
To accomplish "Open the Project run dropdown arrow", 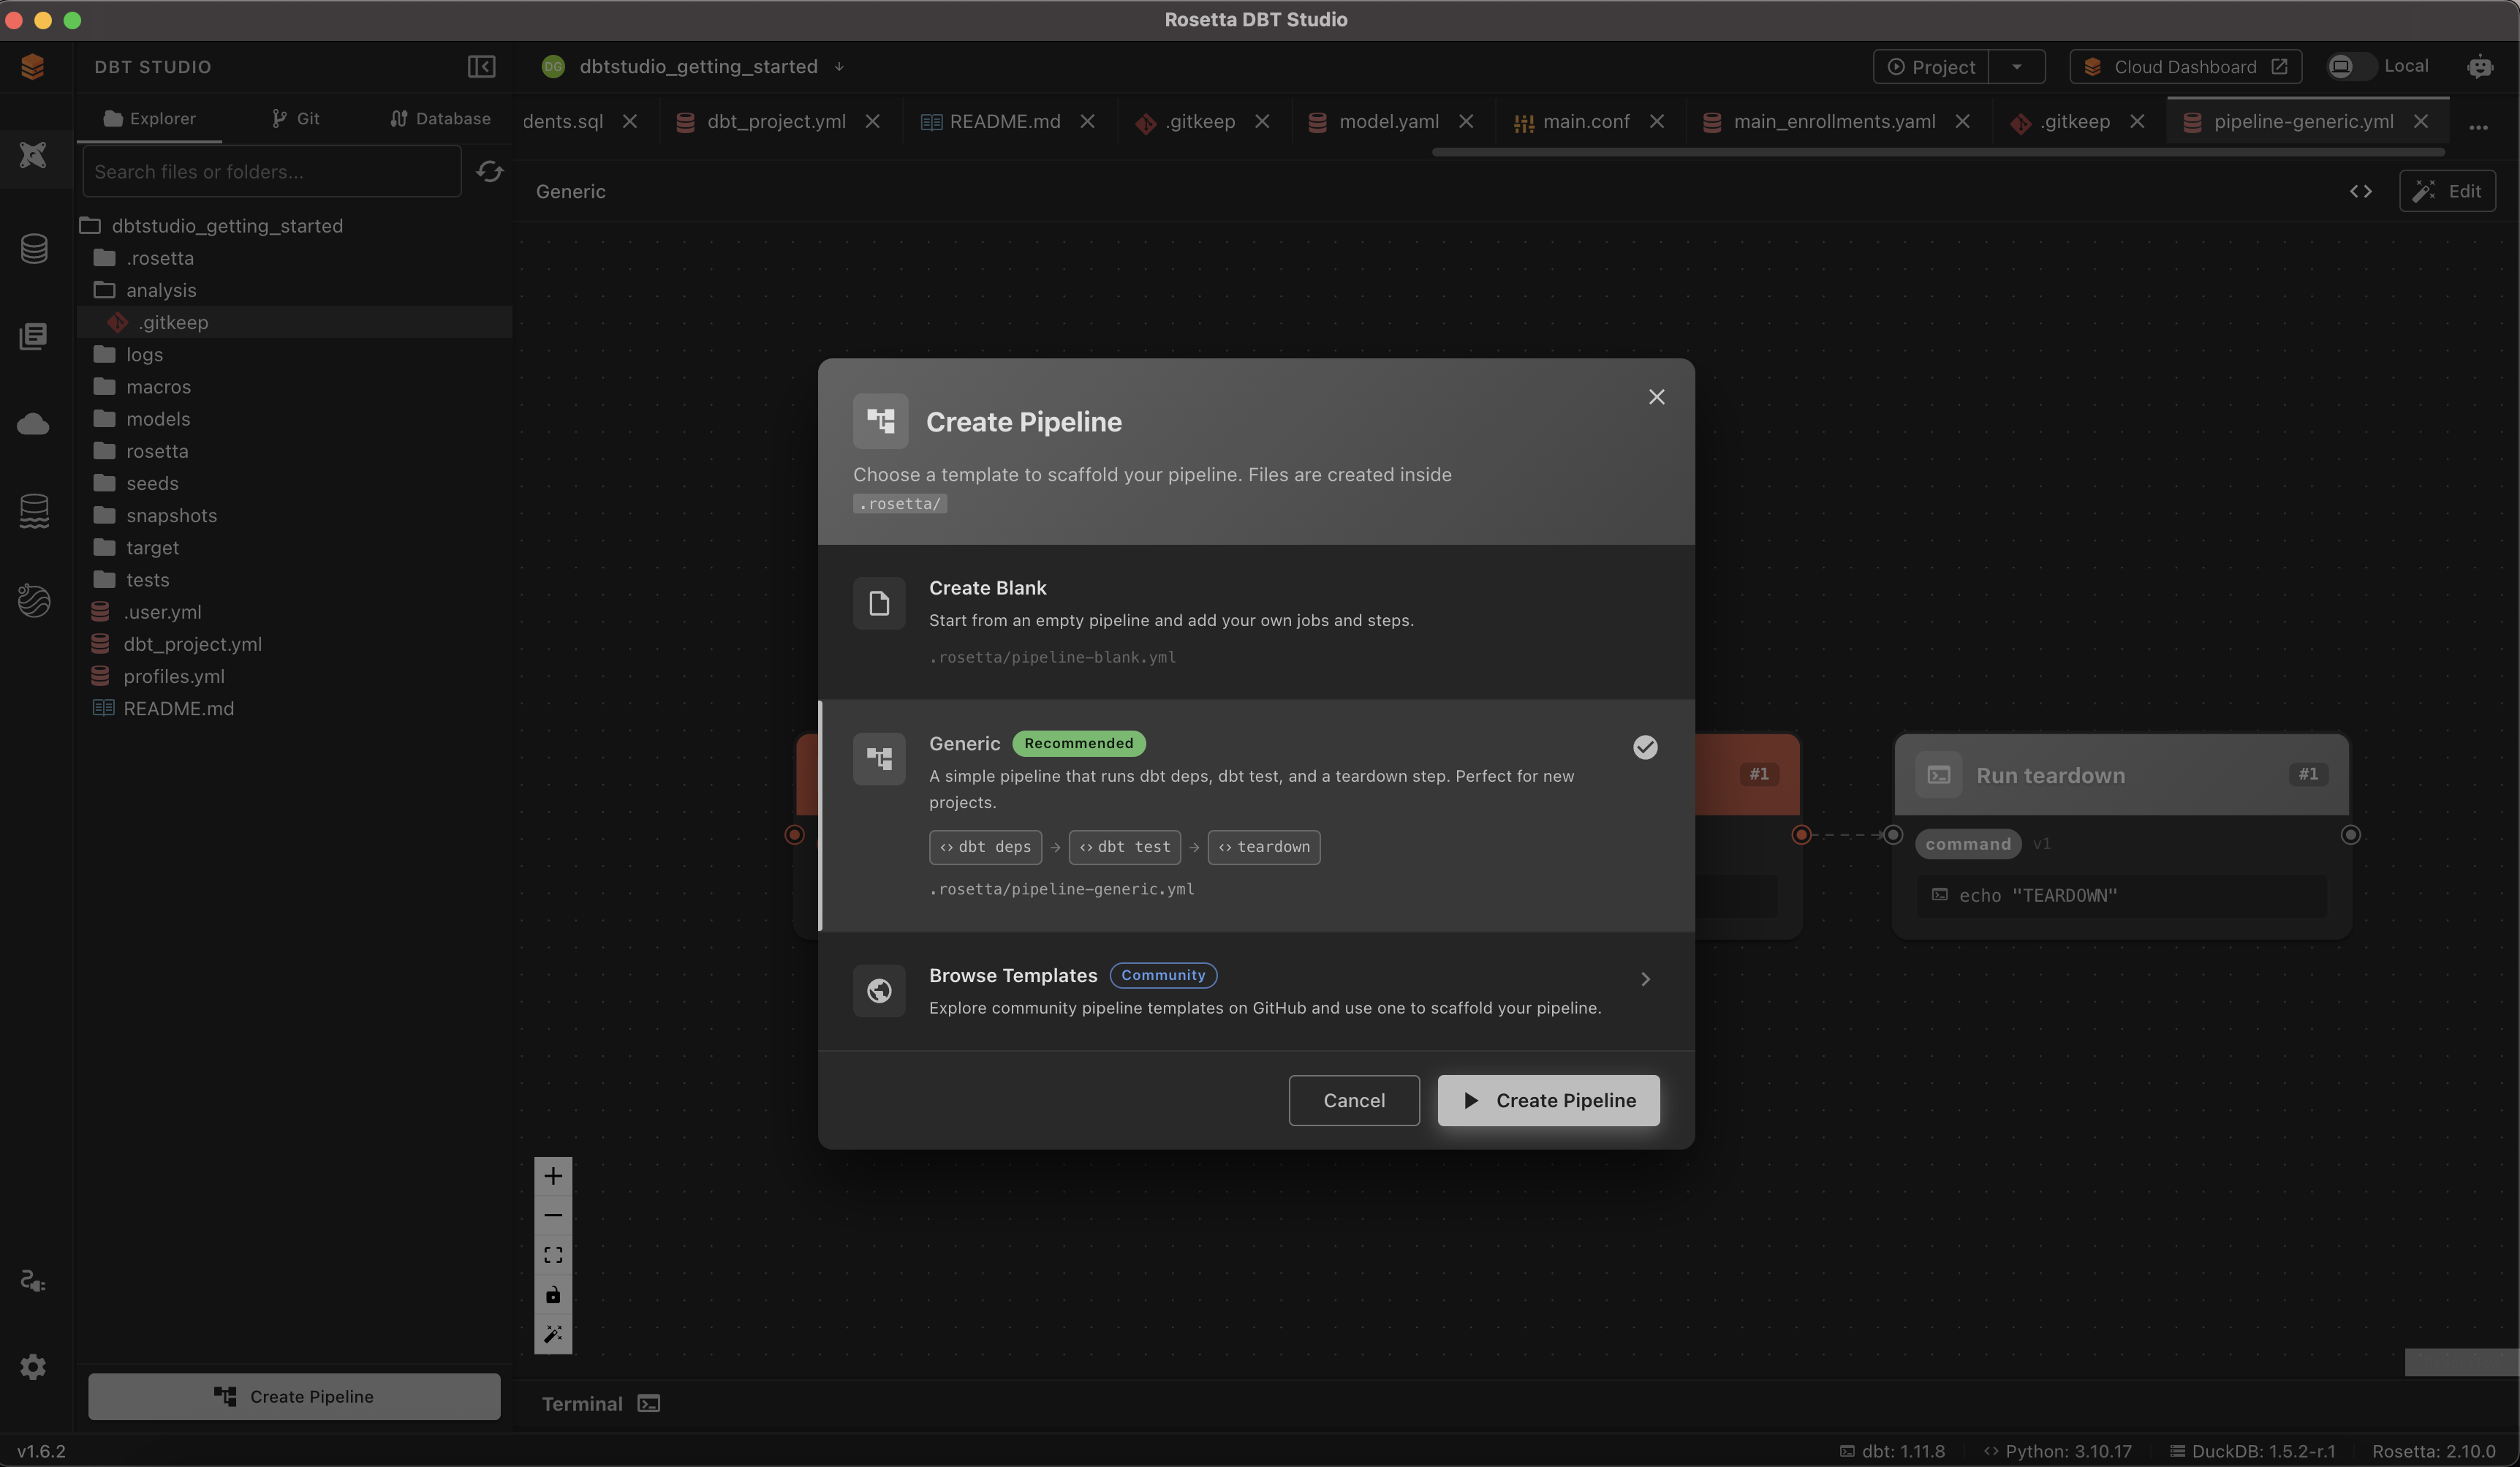I will [x=2017, y=67].
